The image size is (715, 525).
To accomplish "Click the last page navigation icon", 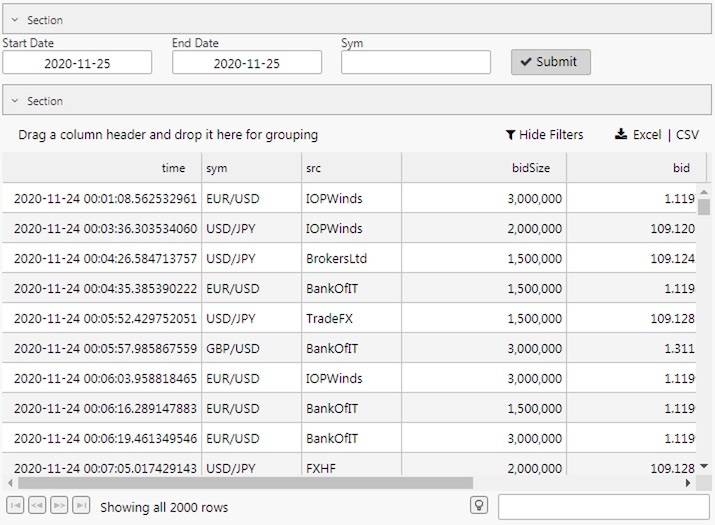I will click(x=81, y=506).
